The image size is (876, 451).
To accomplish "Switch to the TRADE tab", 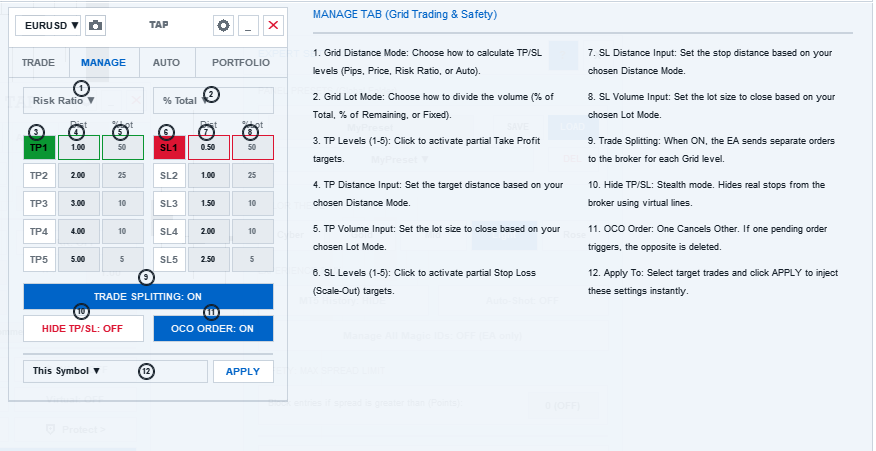I will (39, 63).
